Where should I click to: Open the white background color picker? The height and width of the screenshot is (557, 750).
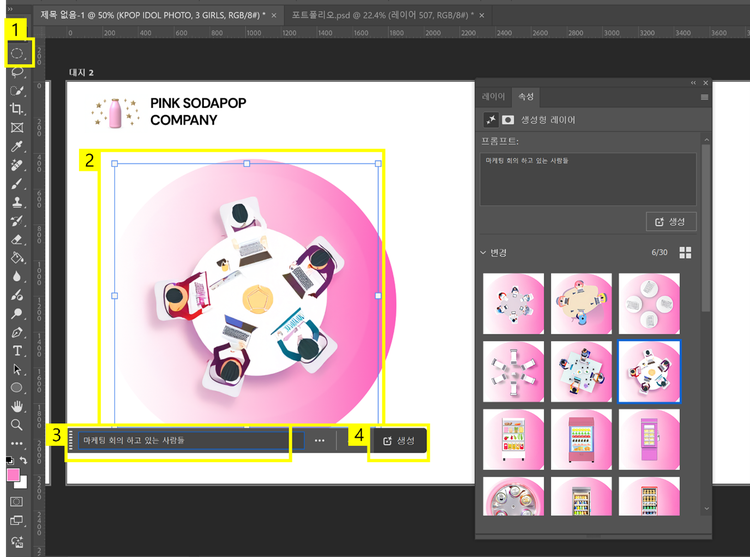coord(22,483)
